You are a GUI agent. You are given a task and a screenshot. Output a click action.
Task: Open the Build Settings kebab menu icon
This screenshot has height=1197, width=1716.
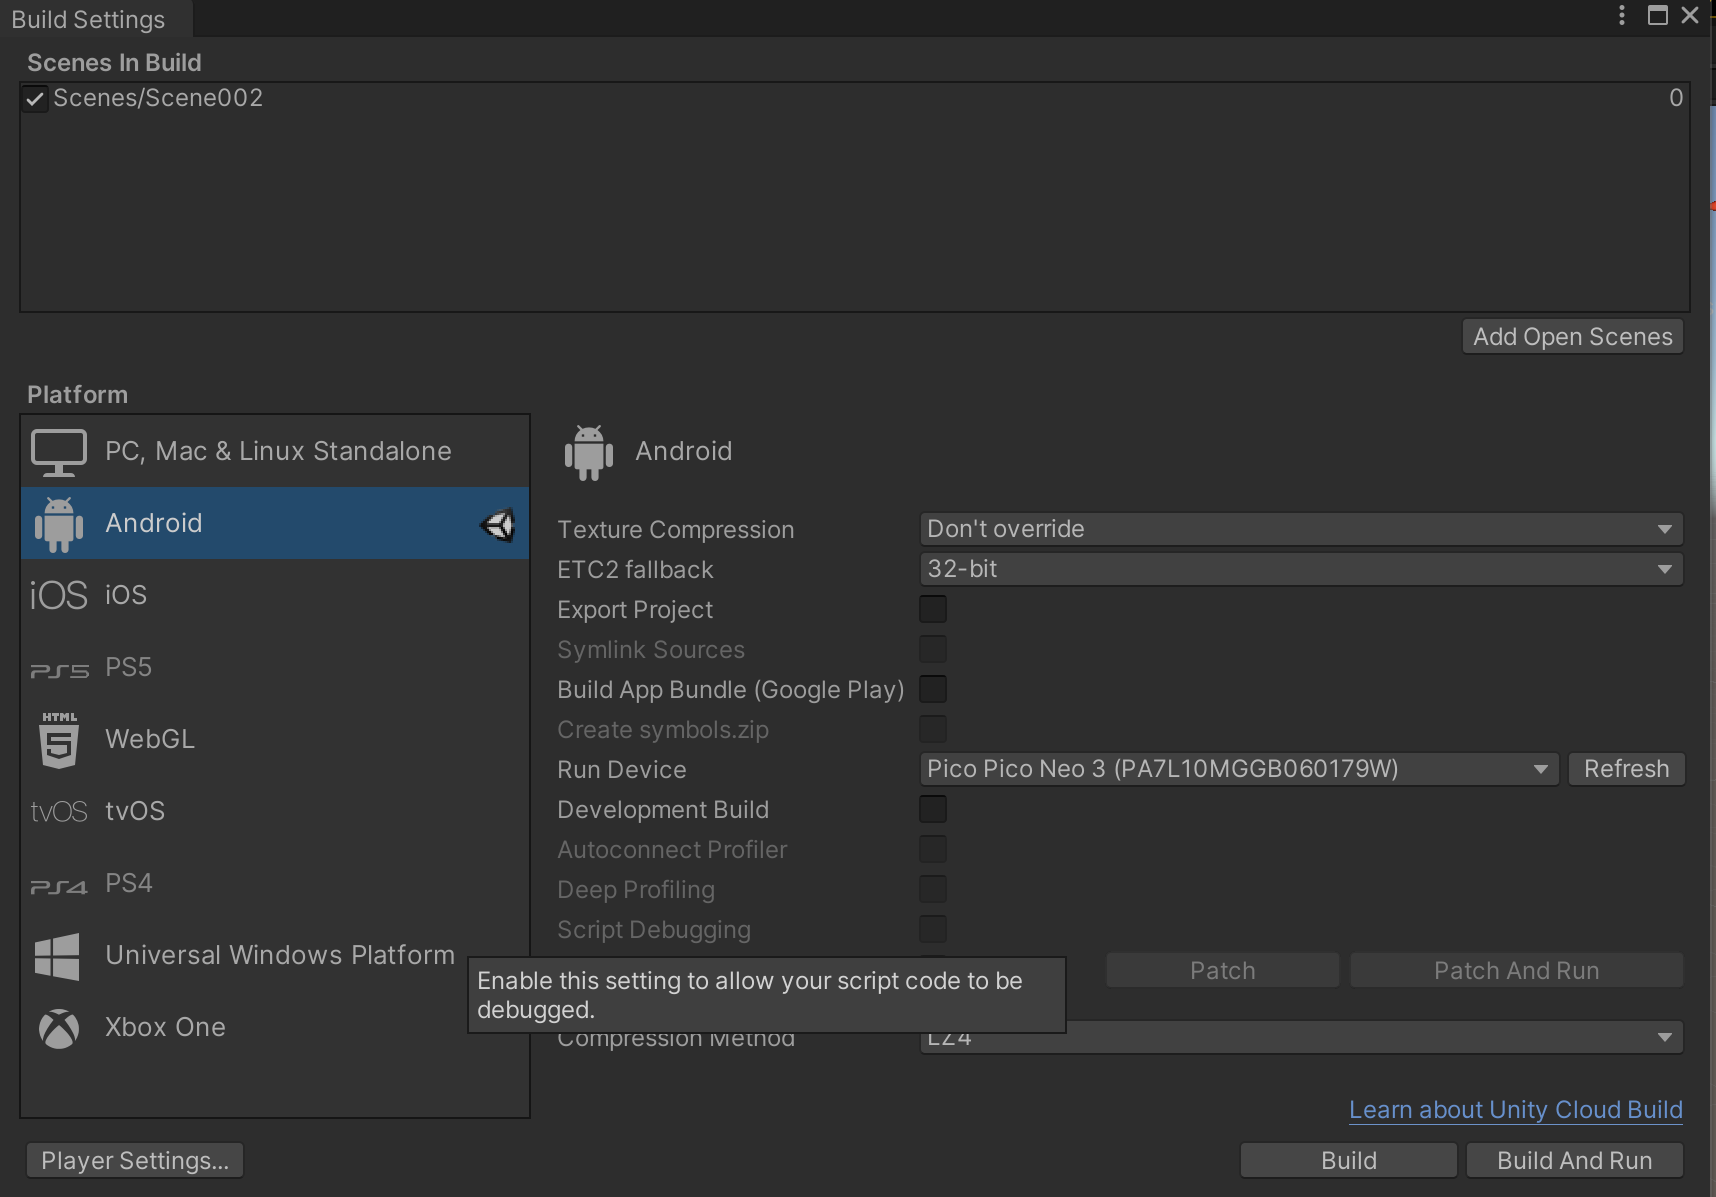tap(1622, 15)
